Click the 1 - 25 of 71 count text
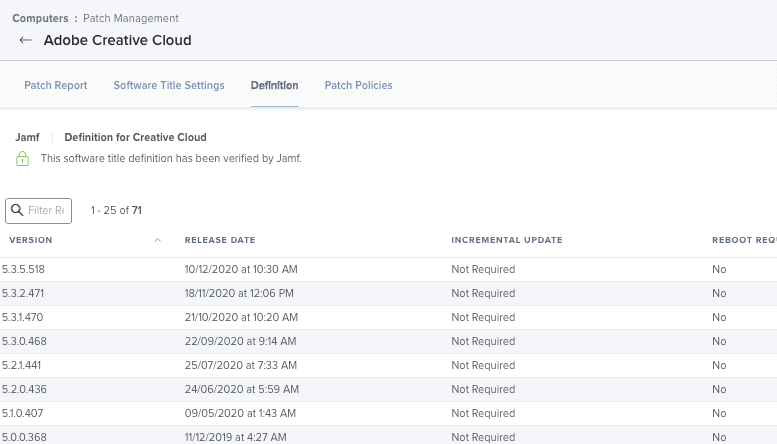This screenshot has height=444, width=777. point(116,210)
